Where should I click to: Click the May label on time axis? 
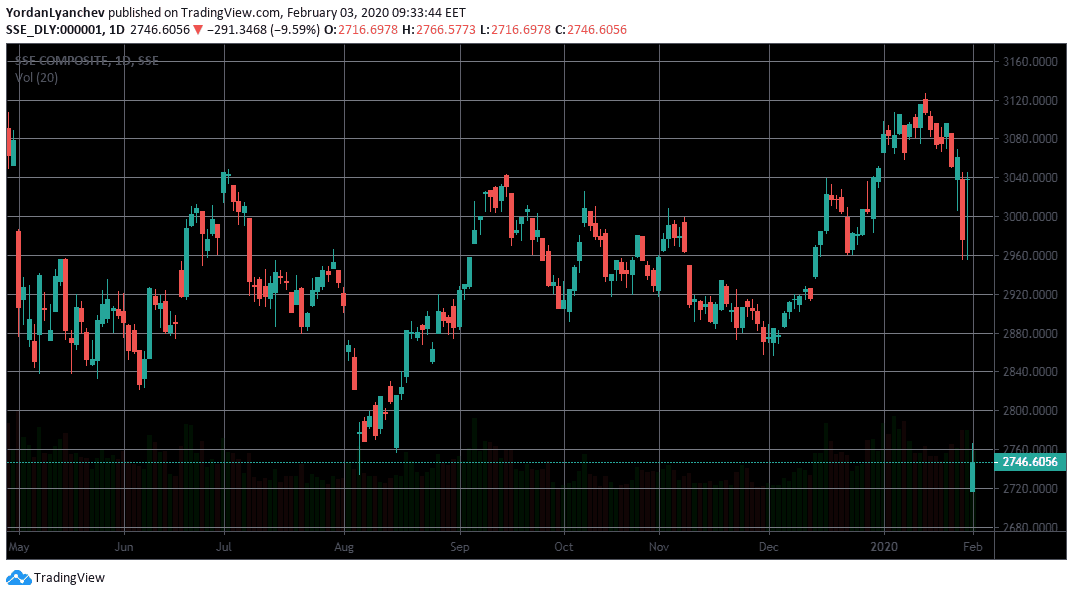point(18,547)
